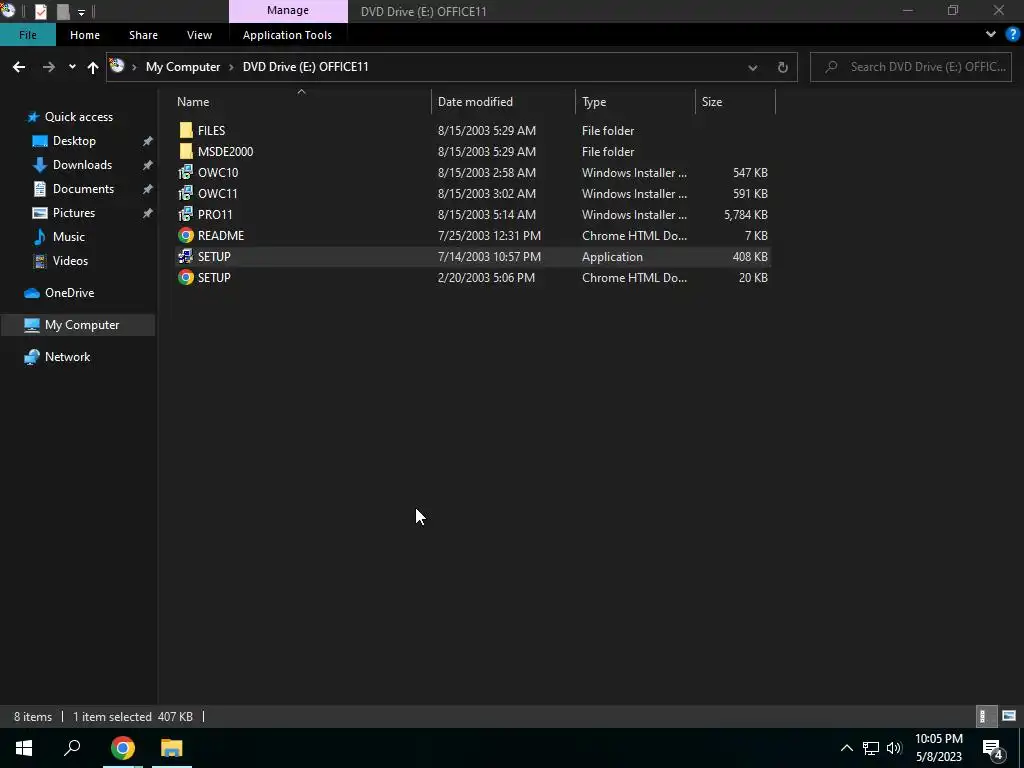The image size is (1024, 768).
Task: Switch to the View ribbon tab
Action: click(x=199, y=35)
